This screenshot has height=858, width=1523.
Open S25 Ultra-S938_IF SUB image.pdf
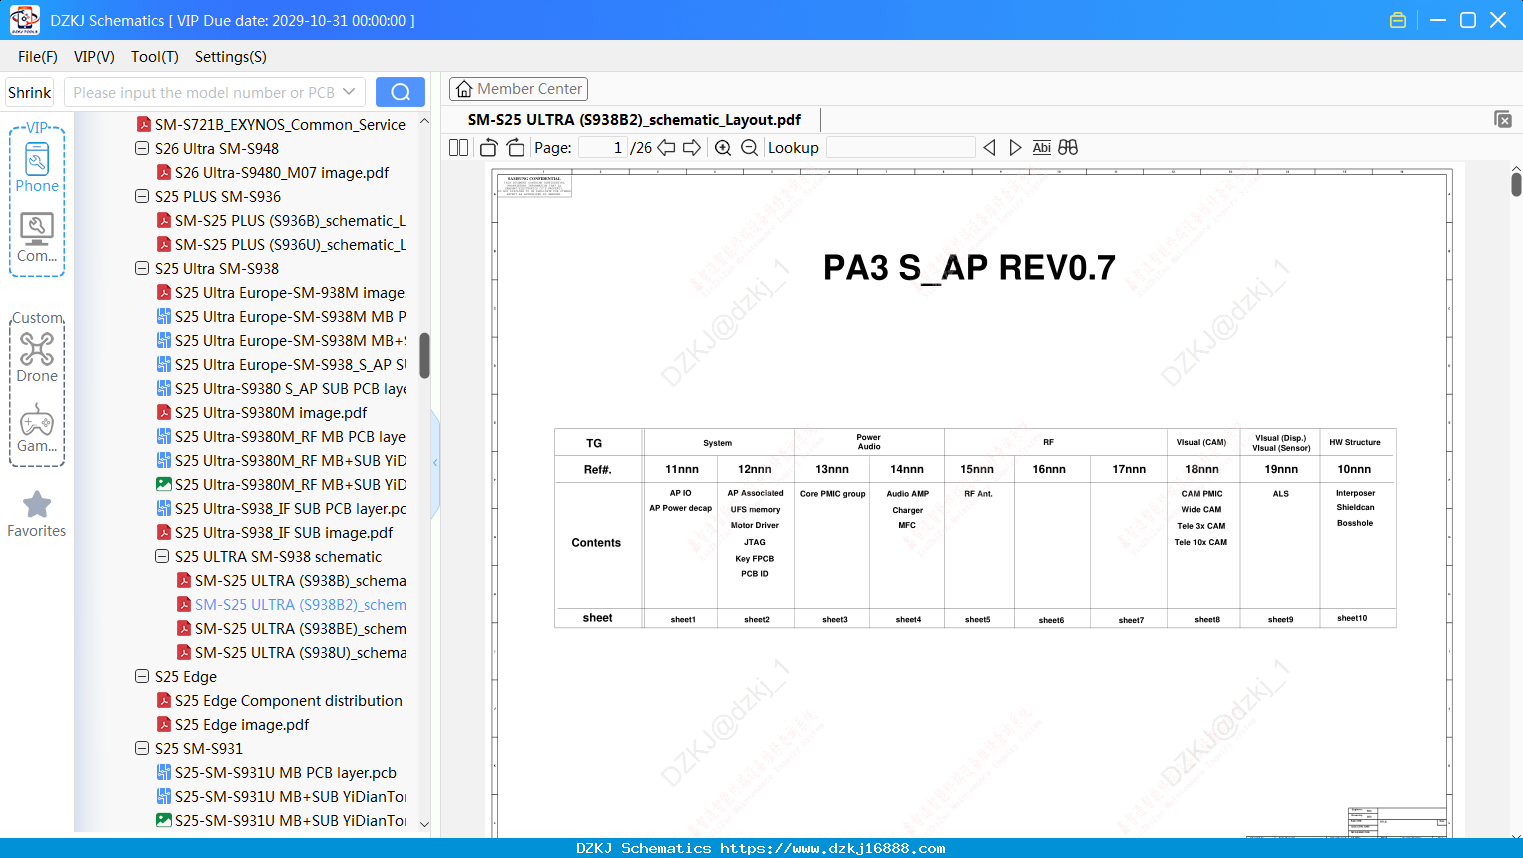(x=275, y=533)
